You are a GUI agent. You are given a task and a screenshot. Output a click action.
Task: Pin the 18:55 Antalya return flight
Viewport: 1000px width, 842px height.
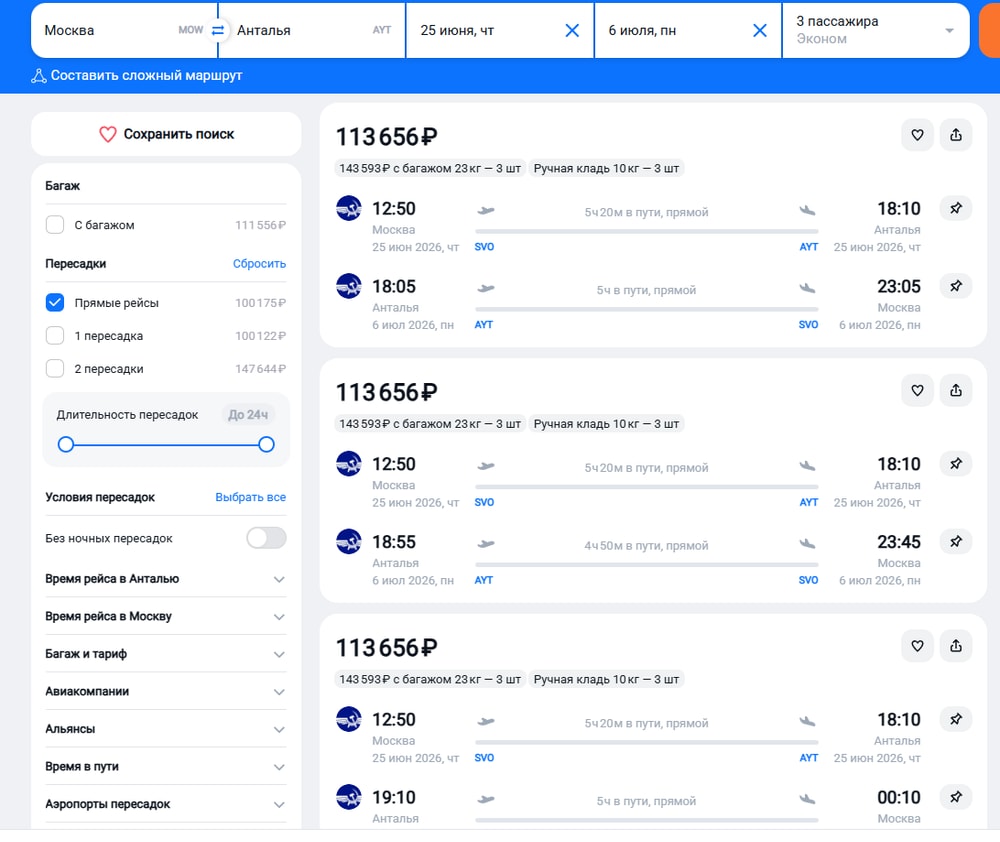click(x=955, y=541)
